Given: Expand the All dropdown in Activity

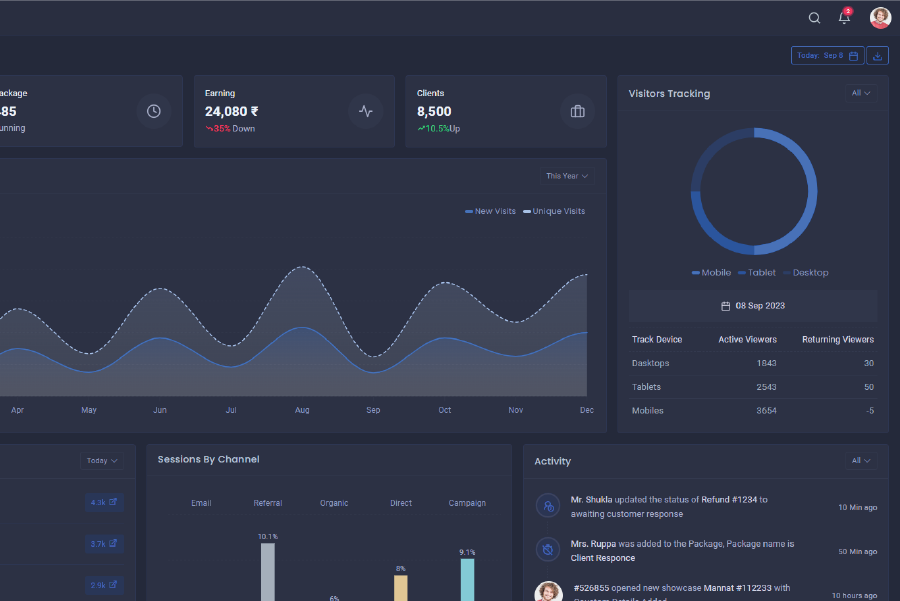Looking at the screenshot, I should 861,461.
